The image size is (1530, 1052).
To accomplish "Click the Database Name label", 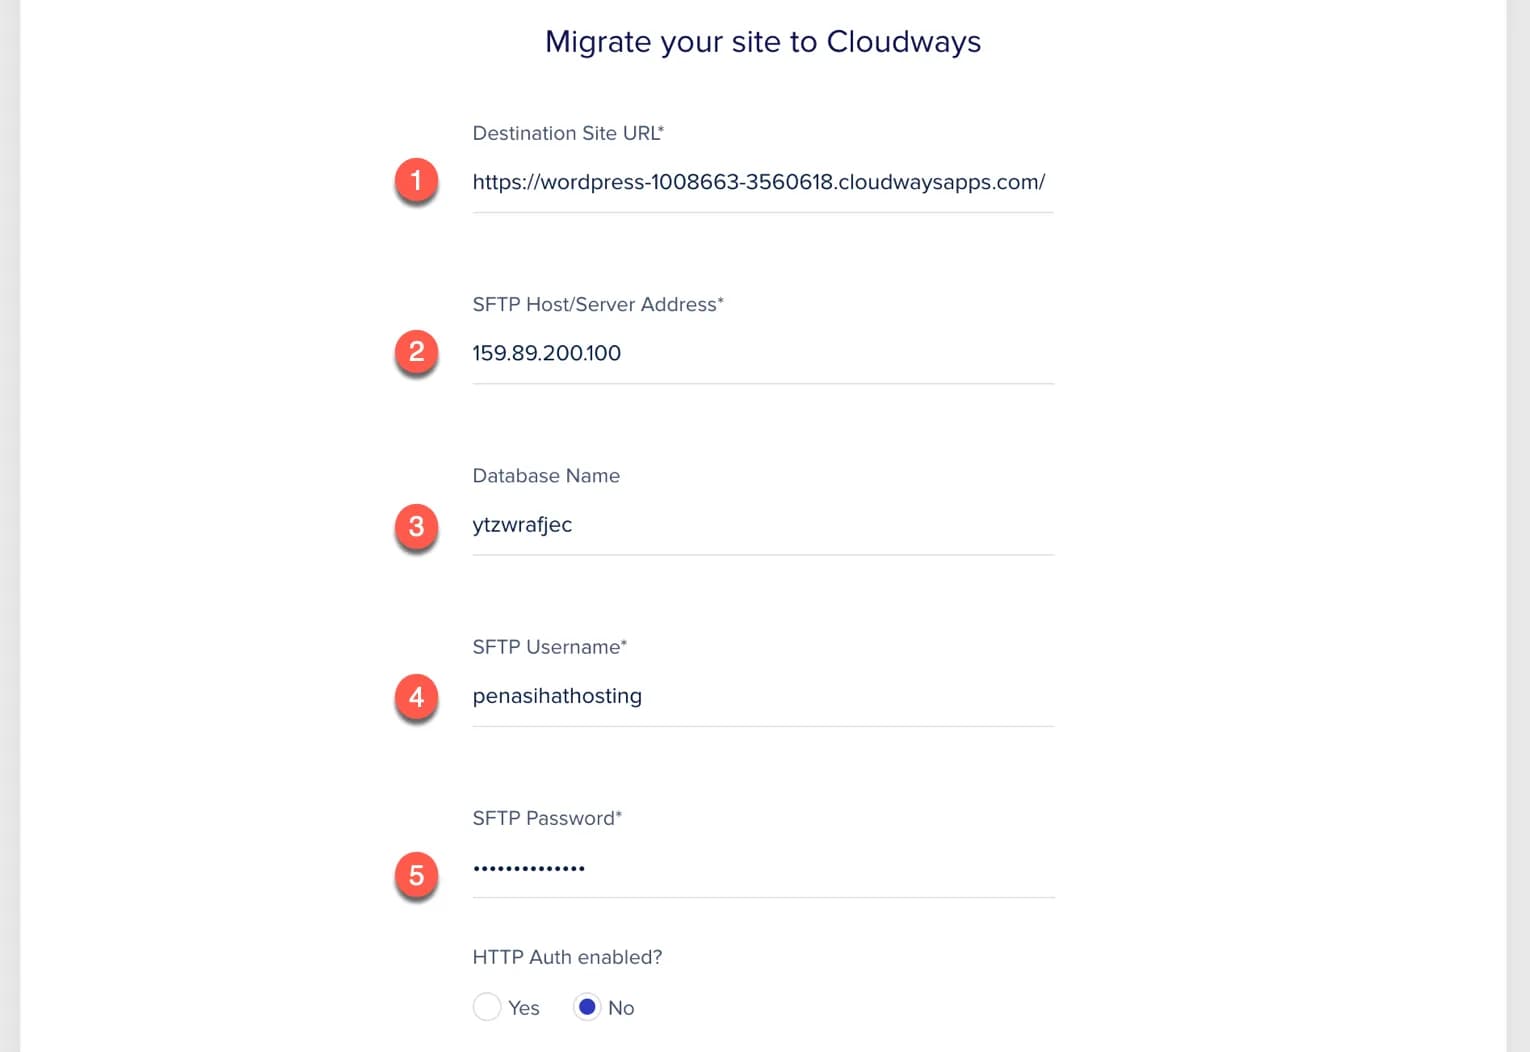I will pos(546,476).
